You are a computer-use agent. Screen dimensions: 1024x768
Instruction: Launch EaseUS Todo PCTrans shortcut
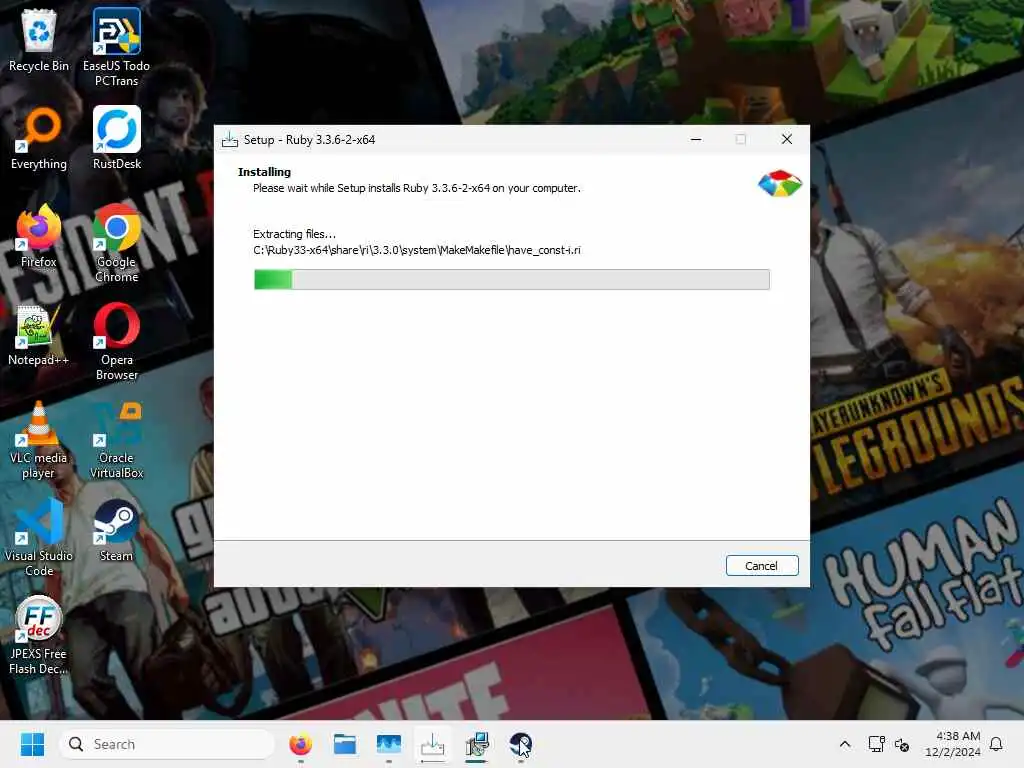pos(116,47)
